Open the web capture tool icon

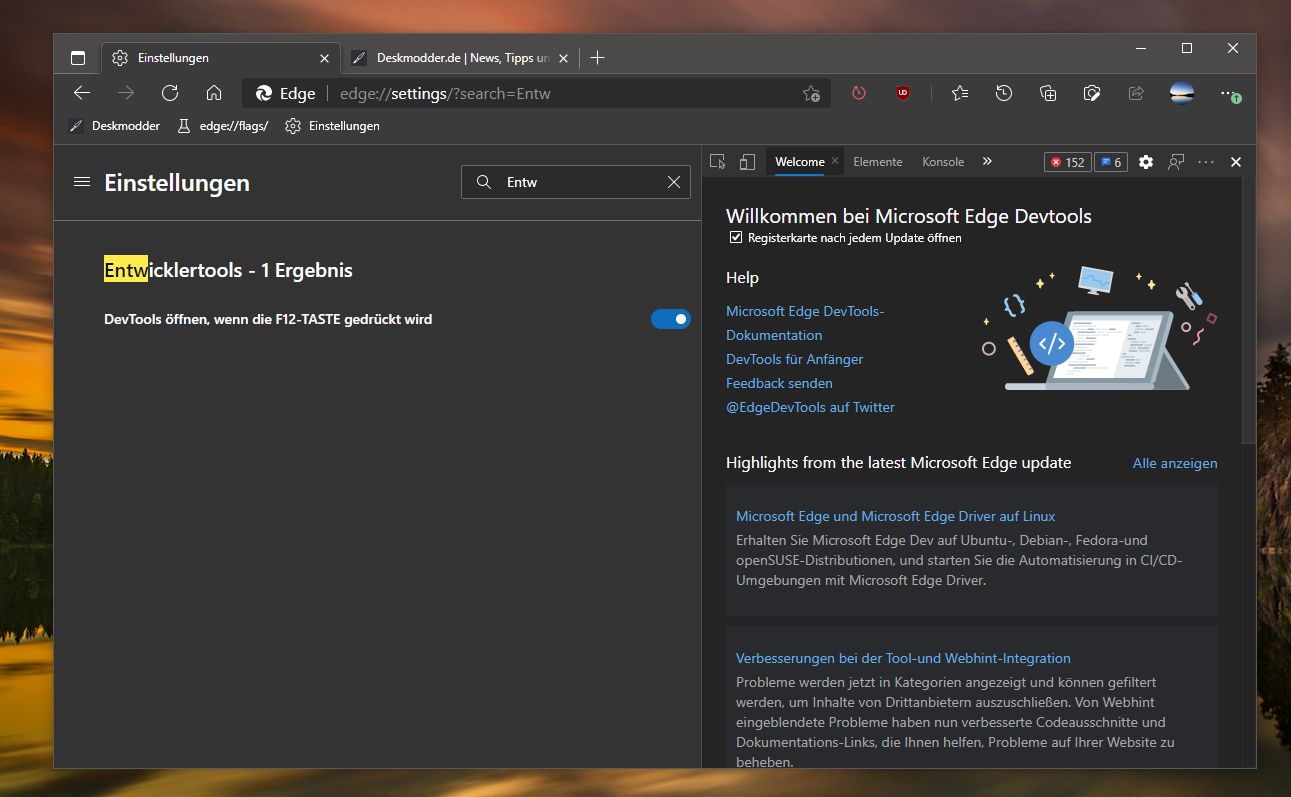click(1092, 93)
